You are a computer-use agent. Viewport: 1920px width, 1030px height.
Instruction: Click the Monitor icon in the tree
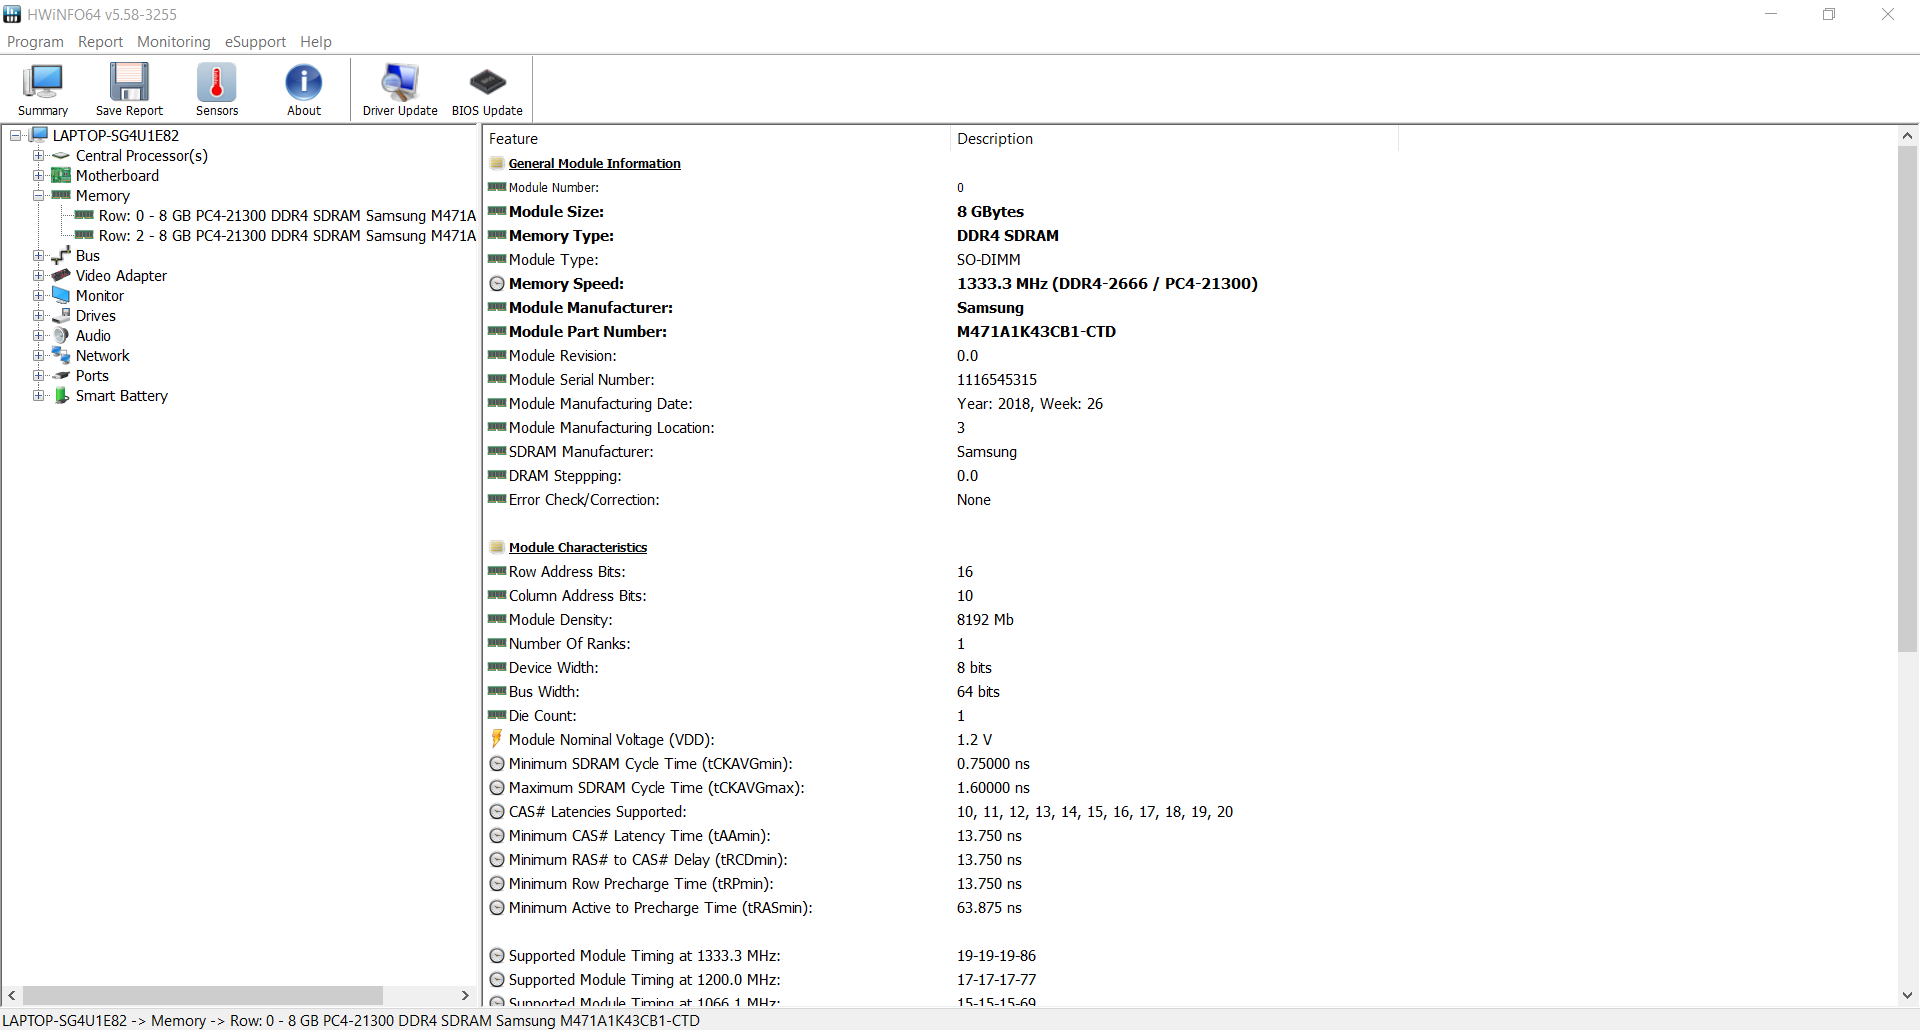pos(61,295)
